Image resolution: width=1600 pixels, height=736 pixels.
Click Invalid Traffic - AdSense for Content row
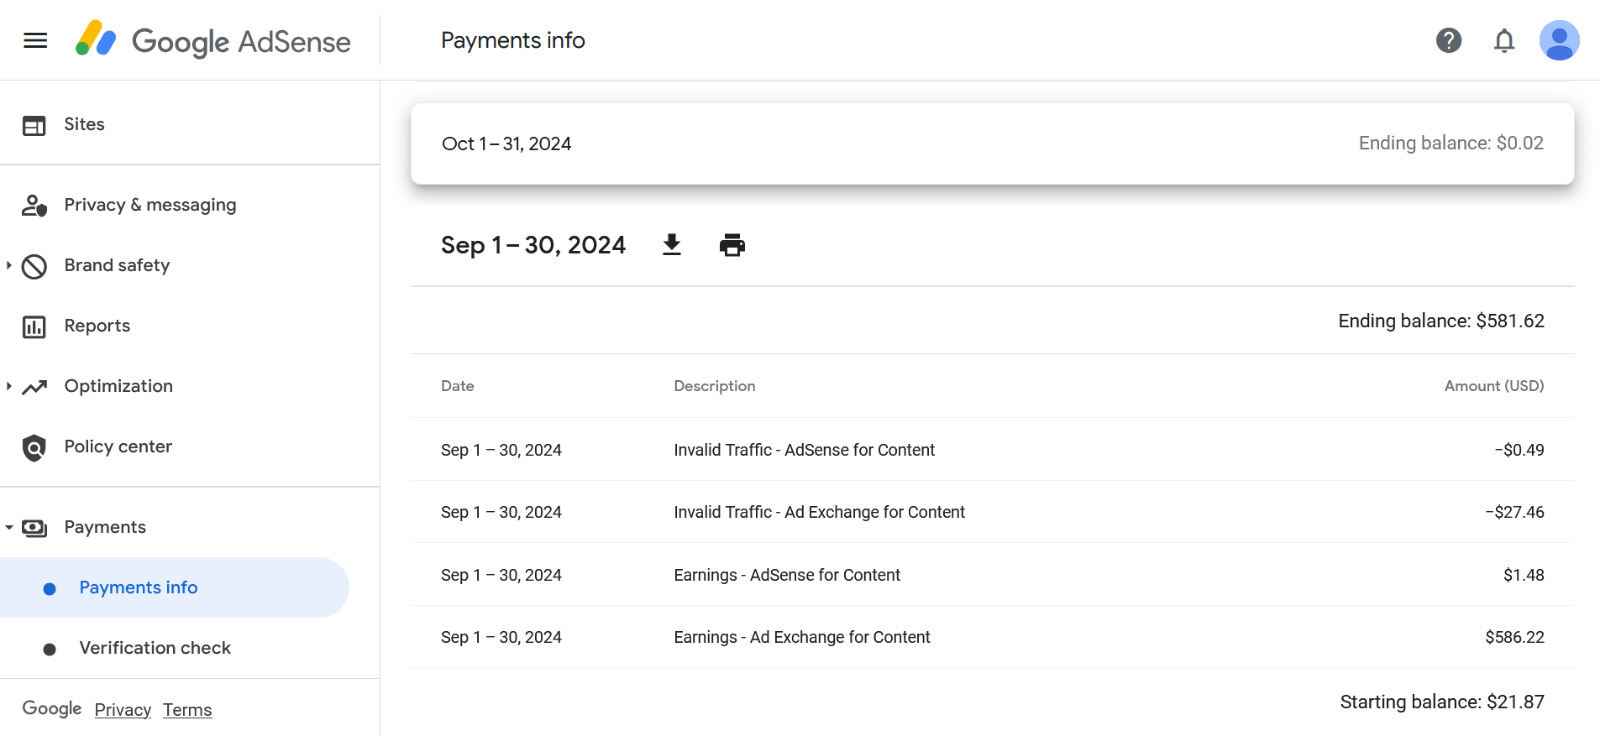coord(992,450)
